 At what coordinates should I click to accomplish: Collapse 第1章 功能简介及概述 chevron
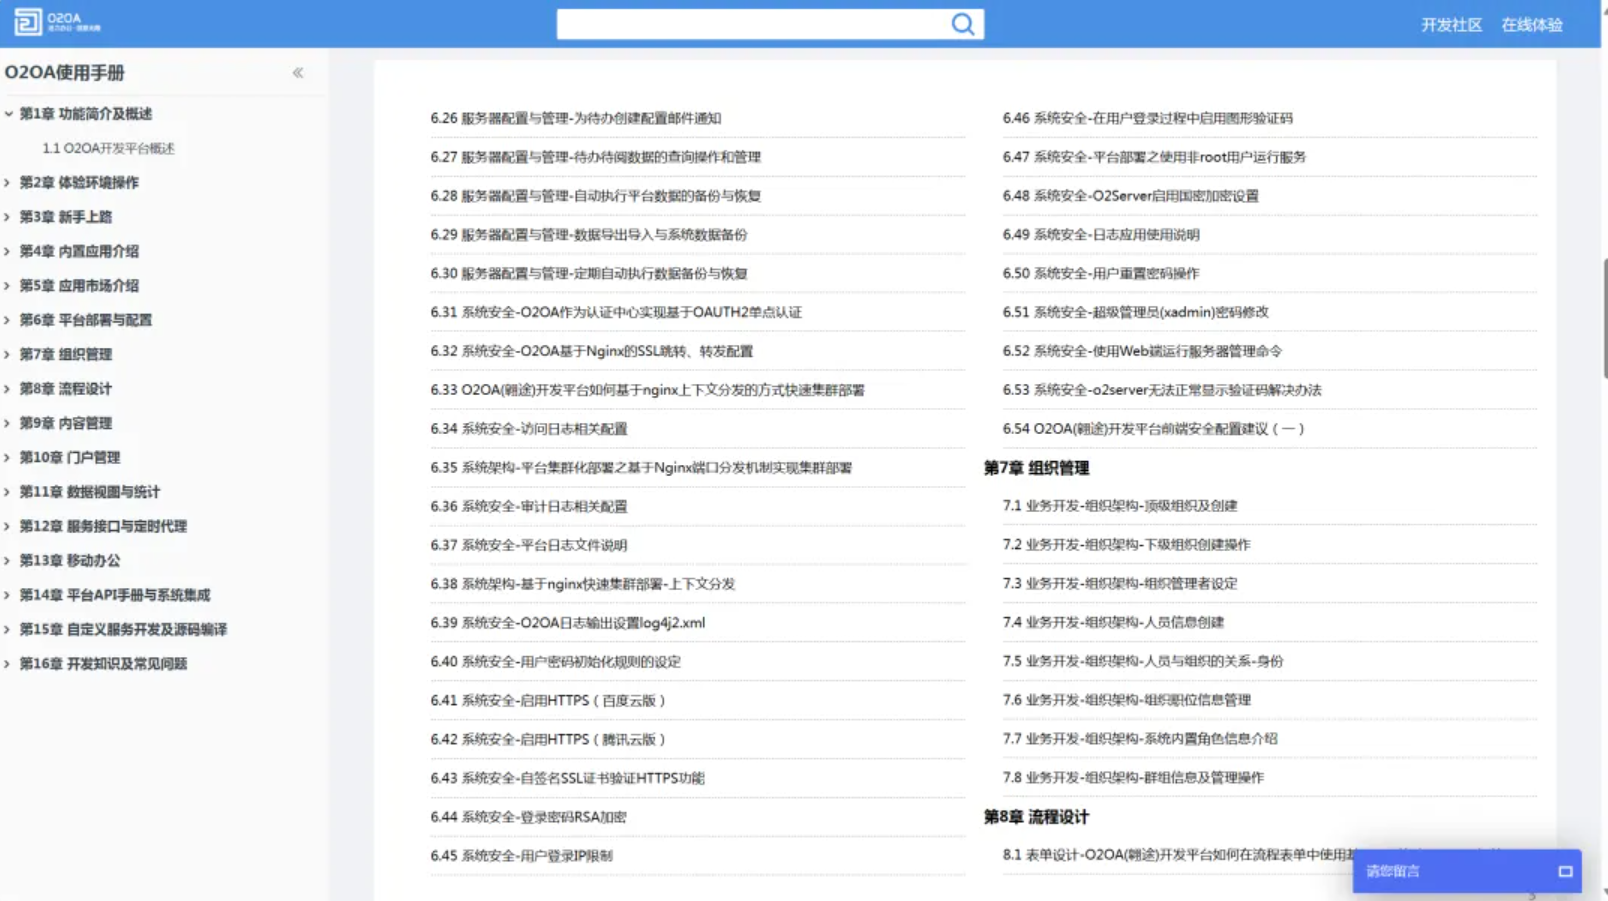coord(8,114)
